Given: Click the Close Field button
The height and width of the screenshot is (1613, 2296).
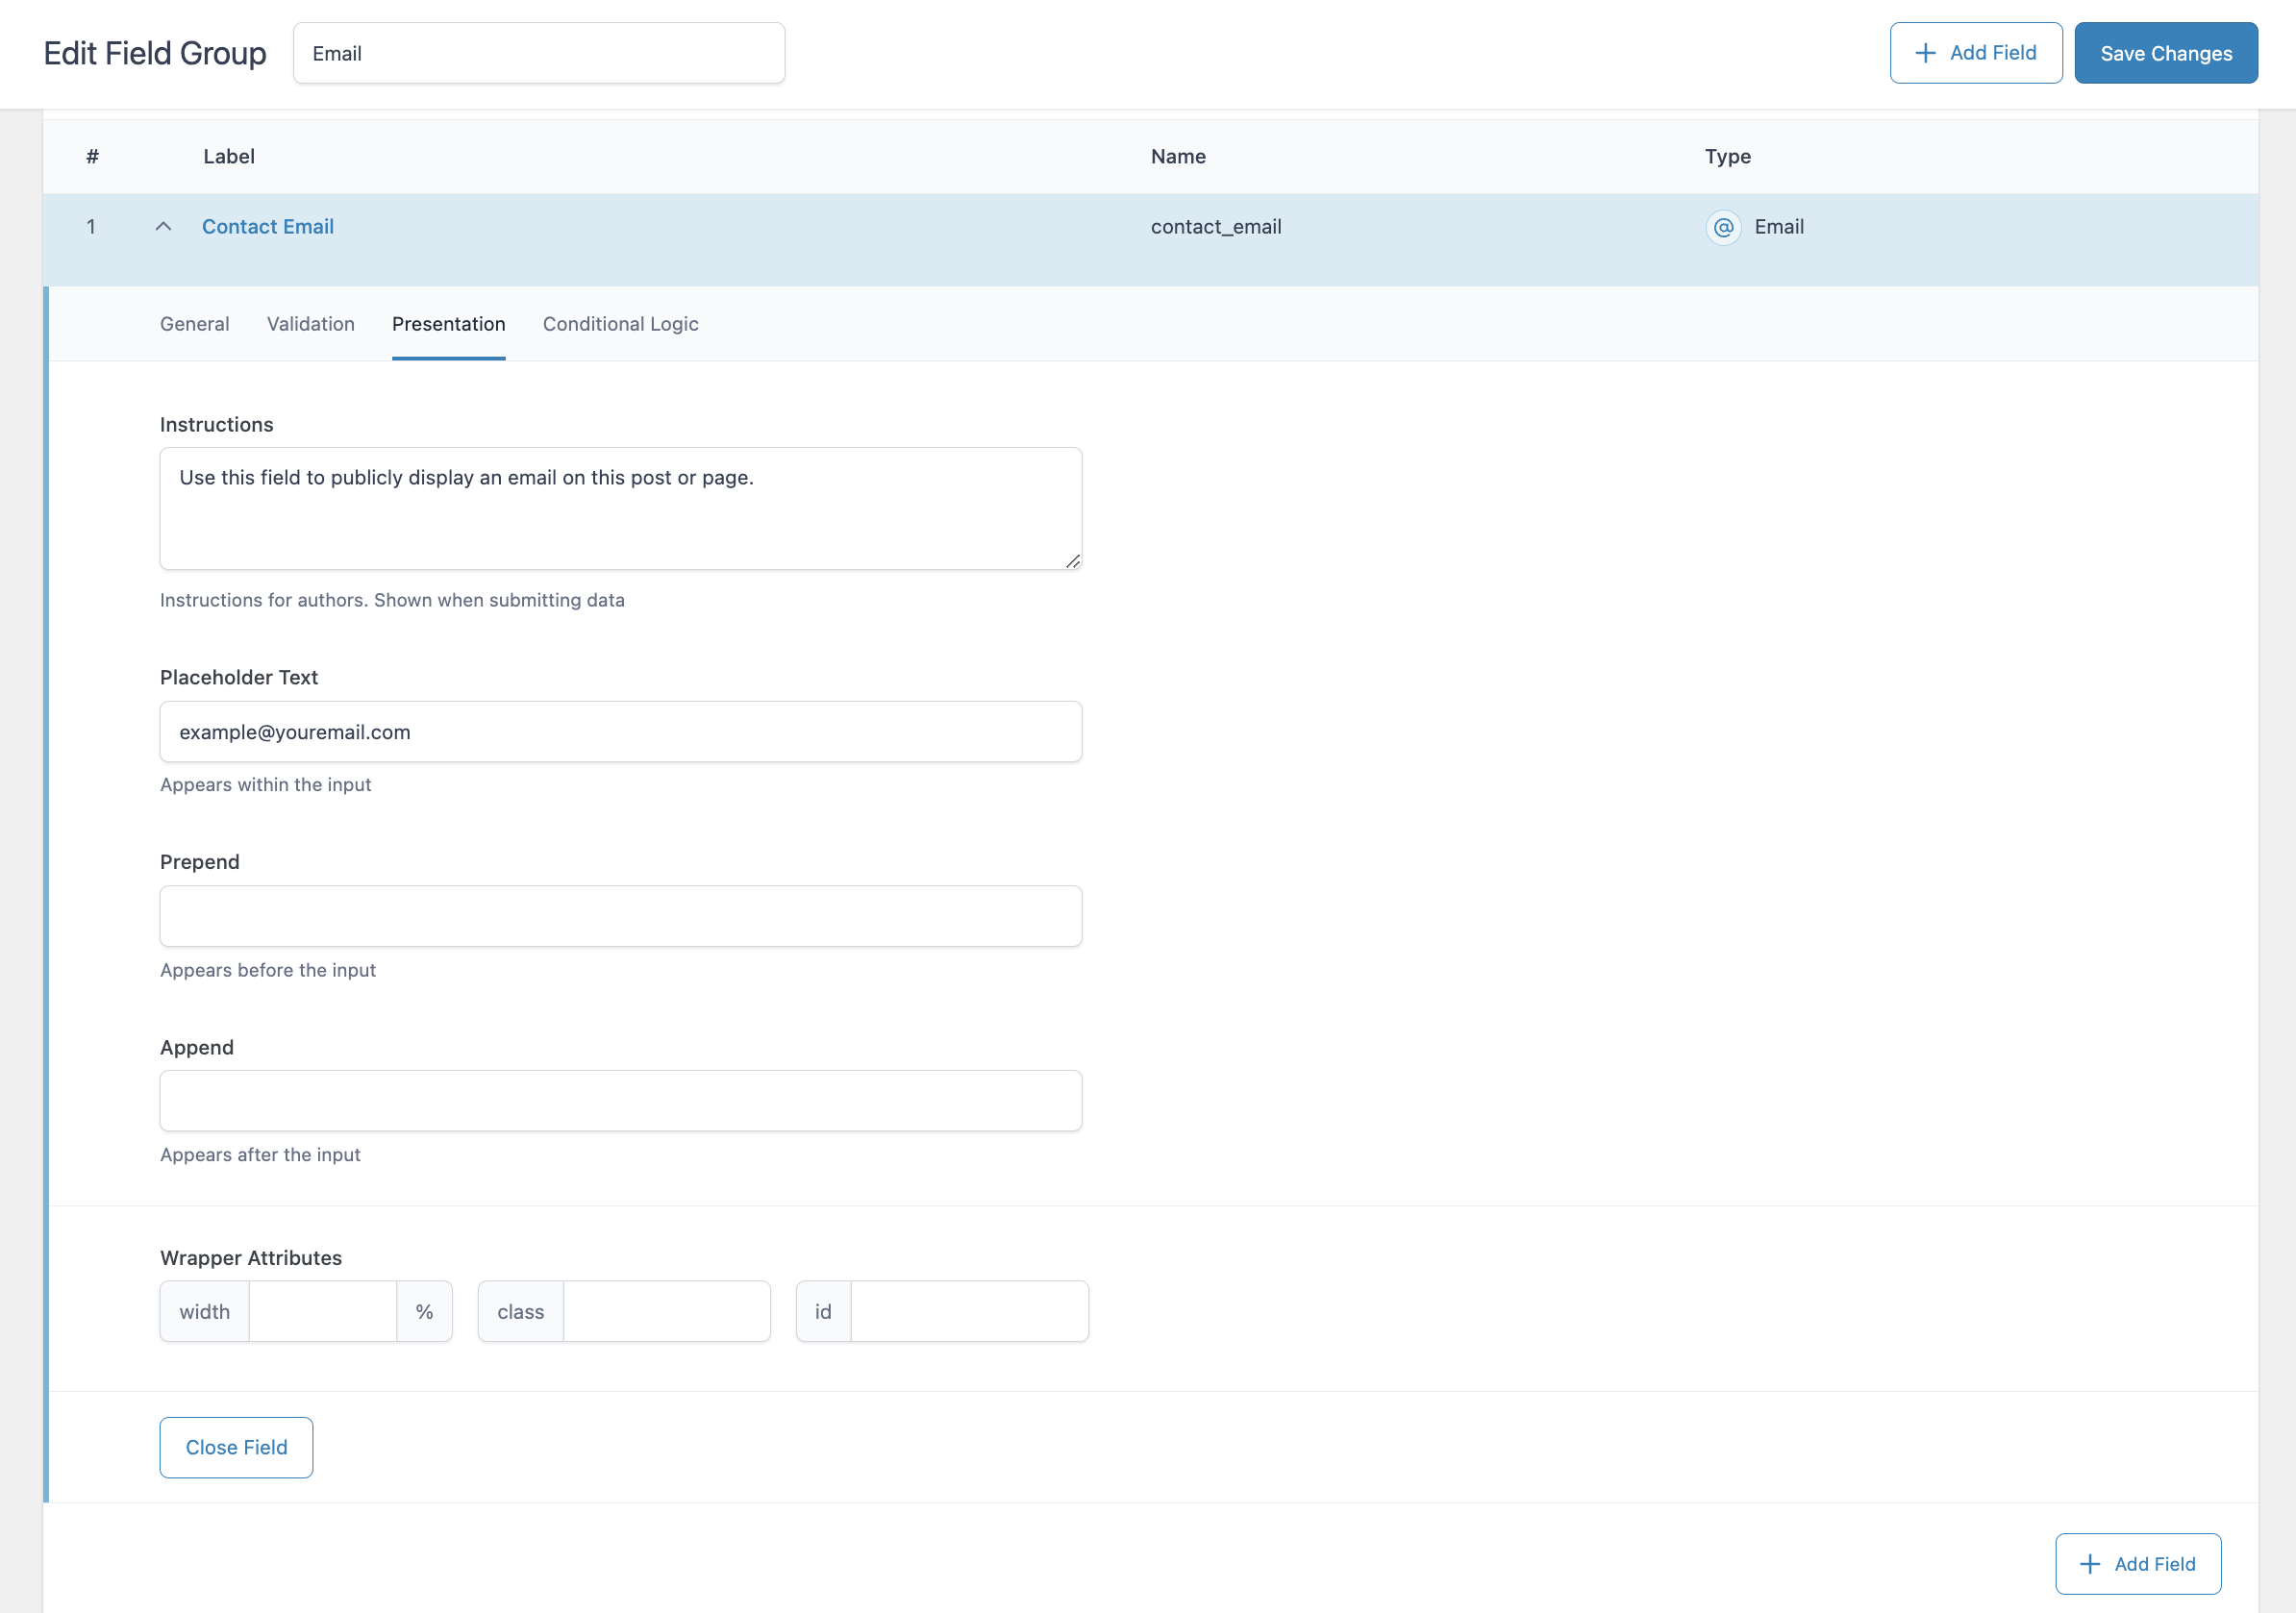Looking at the screenshot, I should 236,1447.
